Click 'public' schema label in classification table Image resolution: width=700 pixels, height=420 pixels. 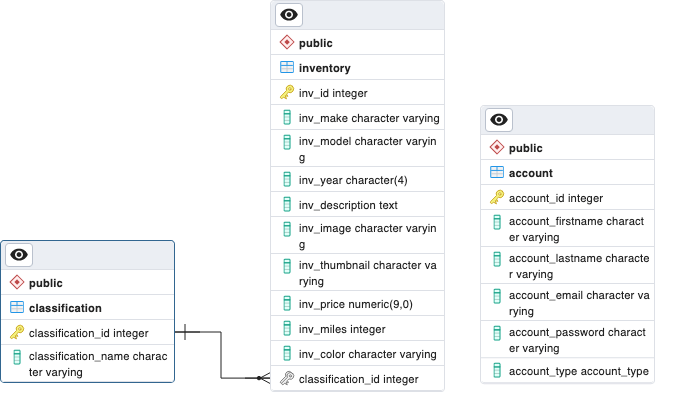click(x=46, y=283)
